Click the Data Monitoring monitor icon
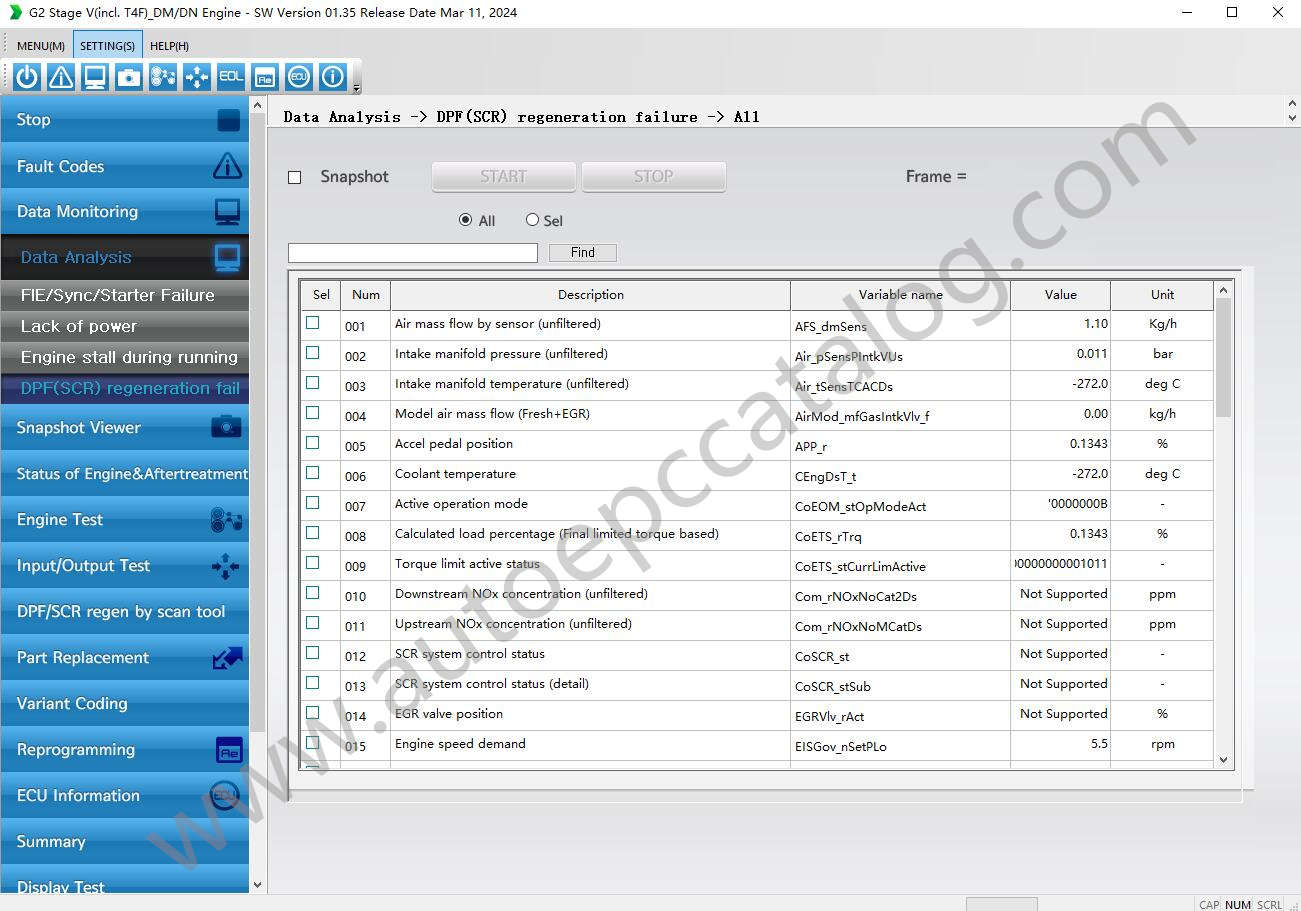The image size is (1301, 911). coord(94,76)
